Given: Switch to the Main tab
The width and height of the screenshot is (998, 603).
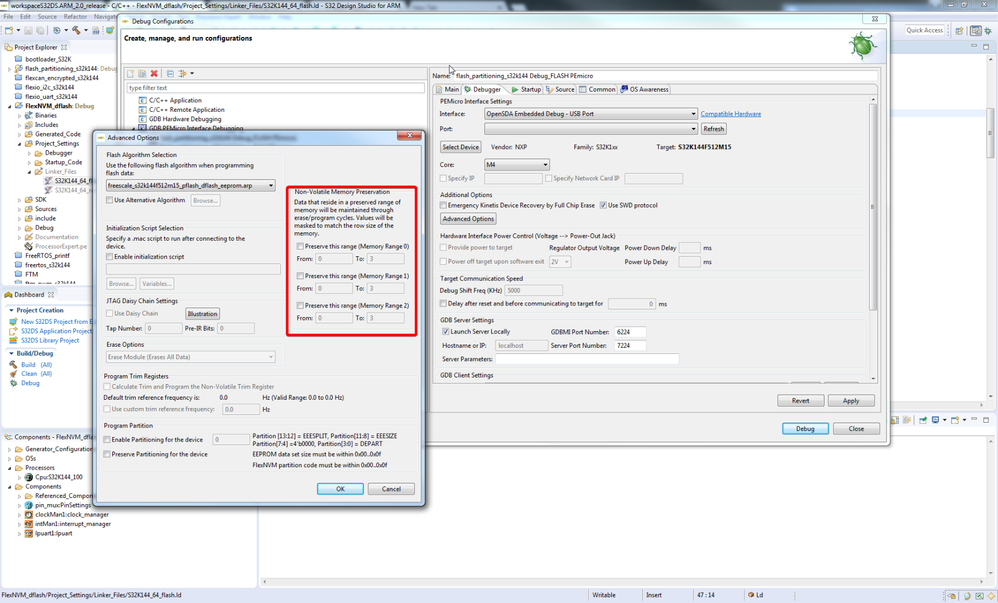Looking at the screenshot, I should click(x=447, y=90).
